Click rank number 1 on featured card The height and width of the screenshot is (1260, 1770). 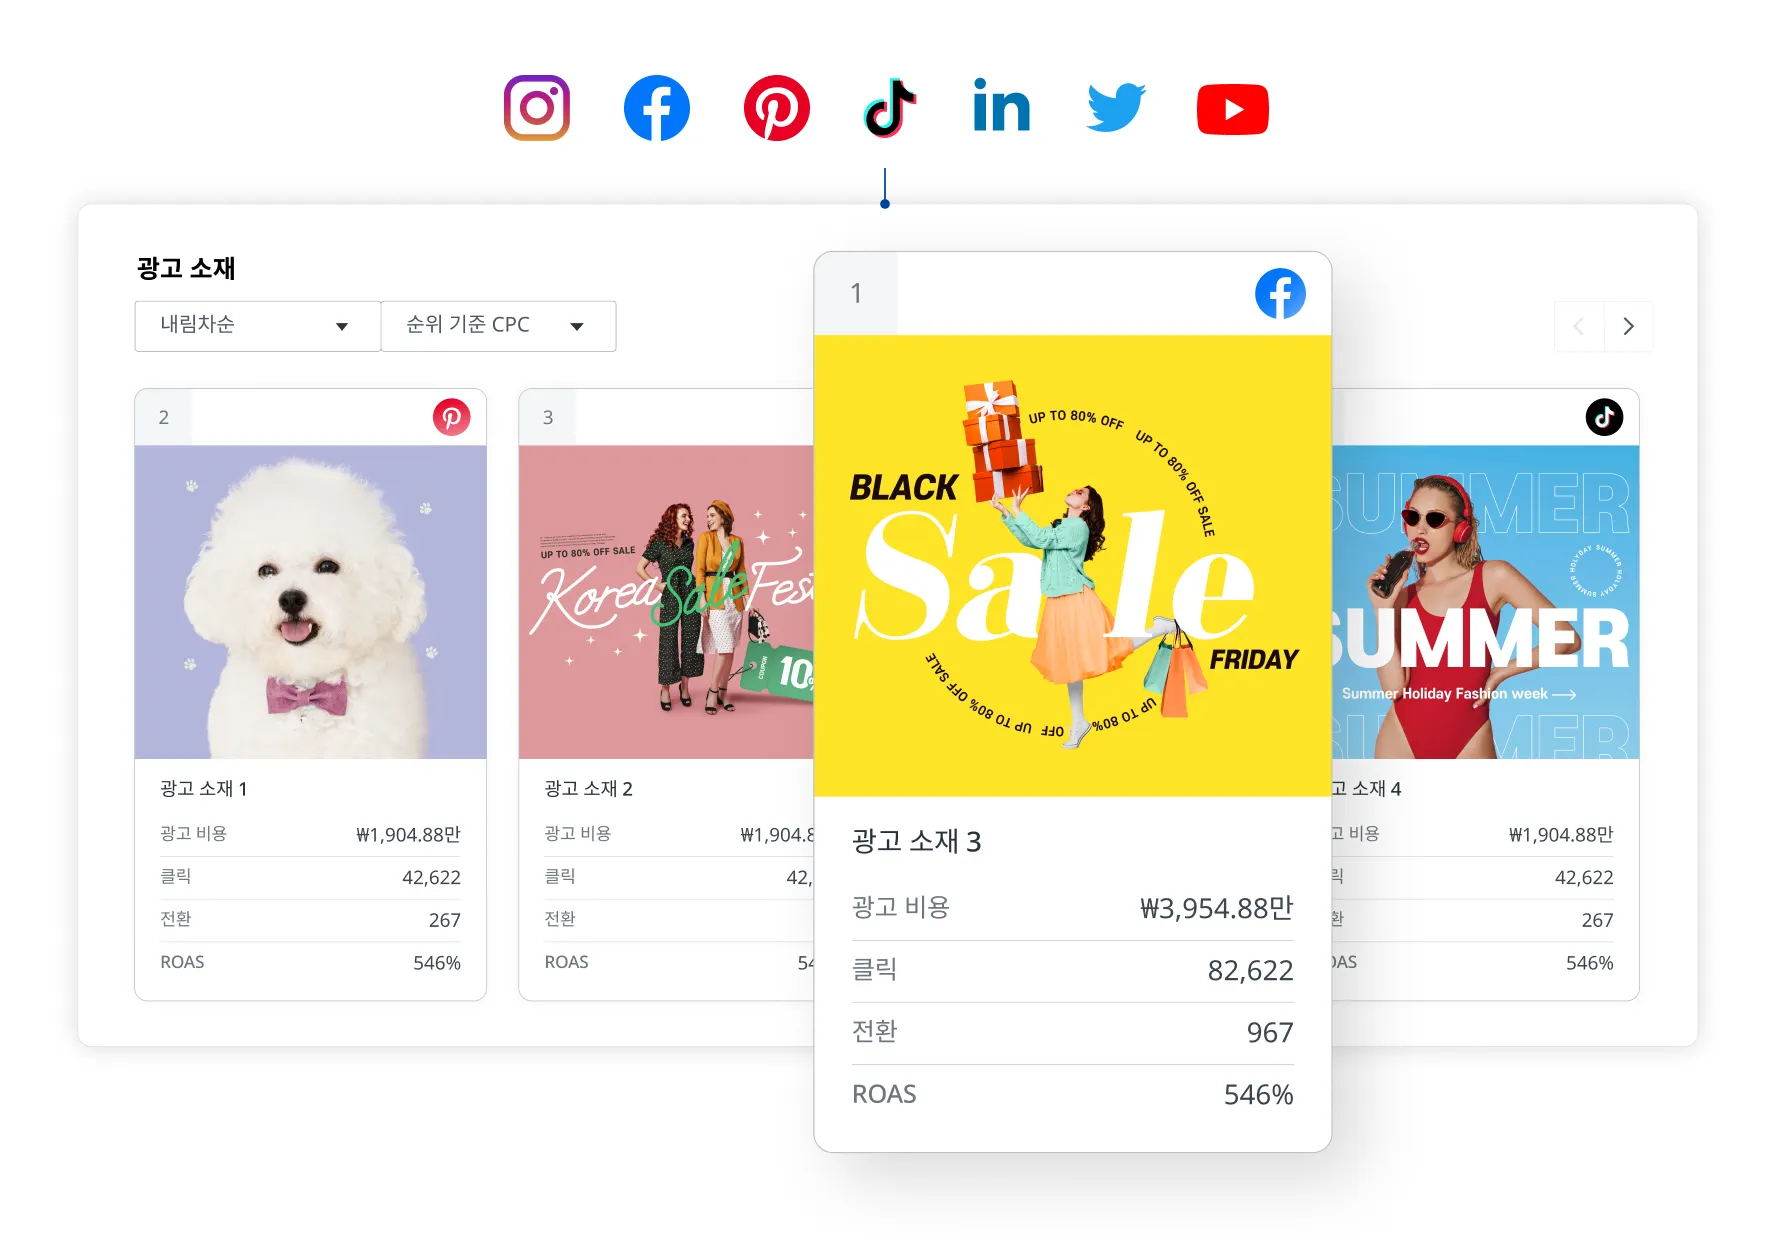pos(856,293)
